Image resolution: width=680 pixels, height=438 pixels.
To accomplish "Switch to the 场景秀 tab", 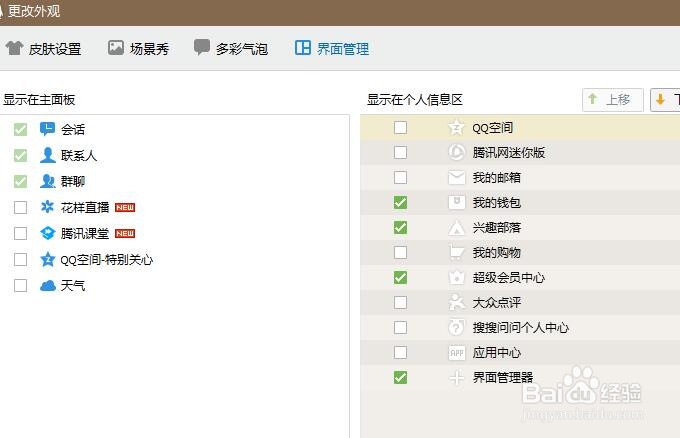I will (x=138, y=49).
